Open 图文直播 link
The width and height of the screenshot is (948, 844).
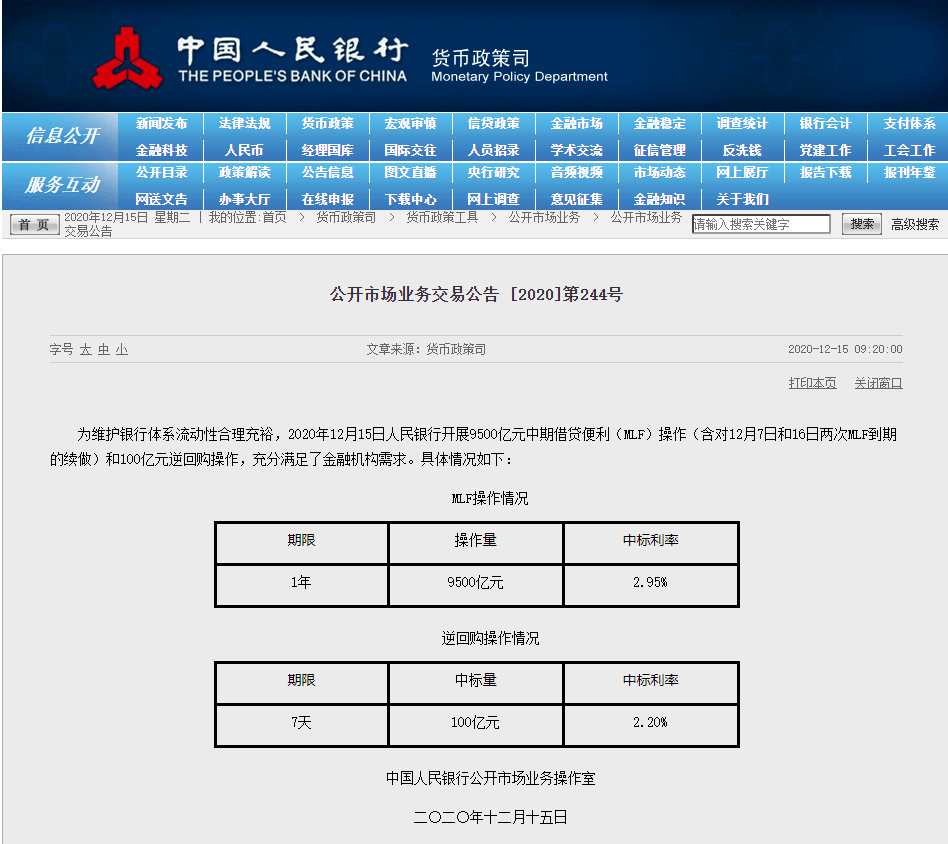pyautogui.click(x=411, y=172)
